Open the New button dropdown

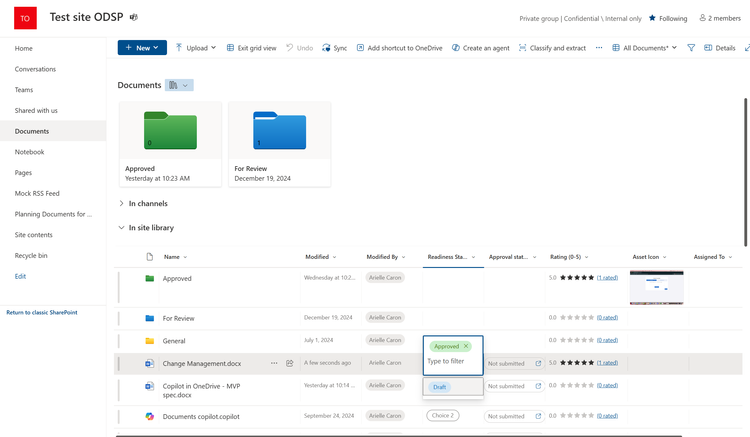(142, 48)
